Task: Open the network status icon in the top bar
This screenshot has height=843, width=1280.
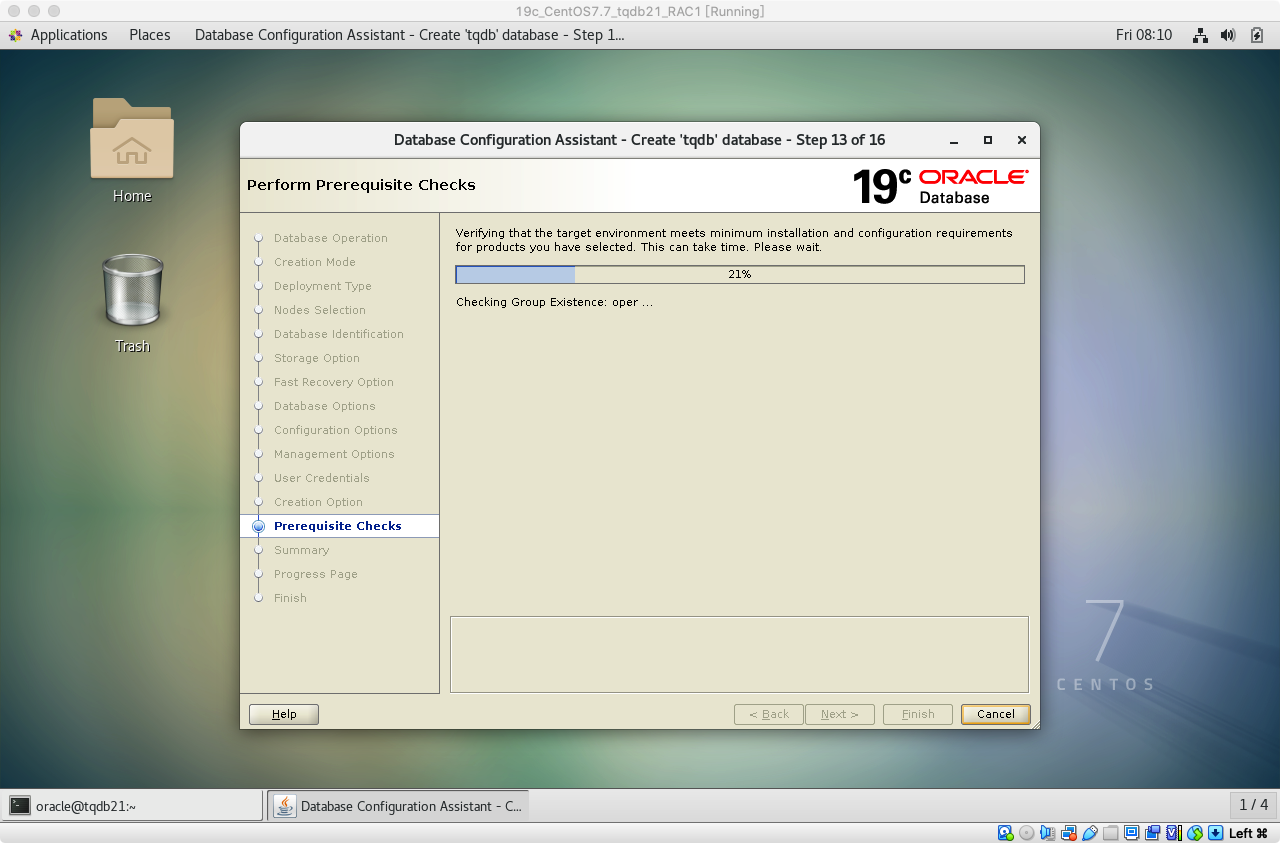Action: (x=1201, y=35)
